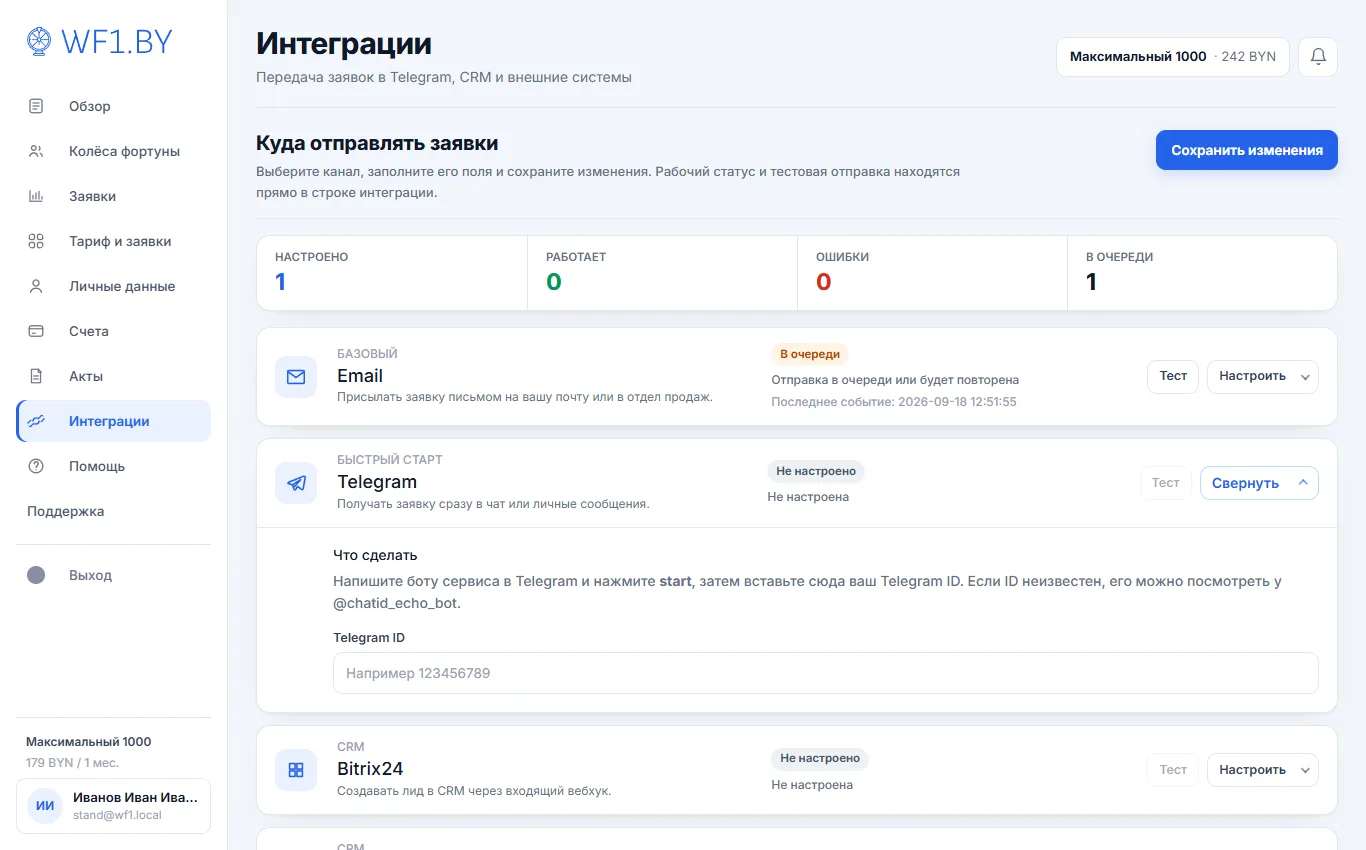Click Сохранить изменения button
1366x850 pixels.
tap(1247, 150)
